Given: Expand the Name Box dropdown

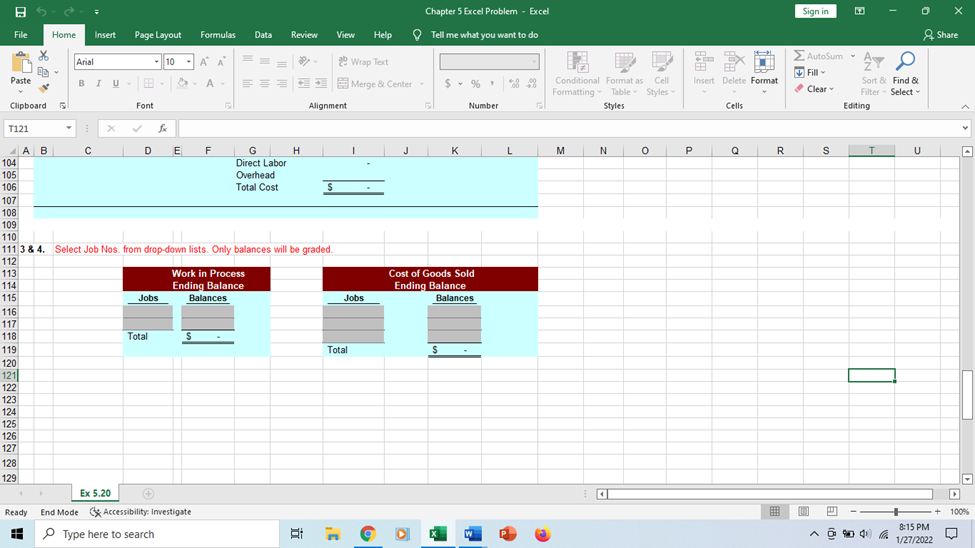Looking at the screenshot, I should (x=68, y=129).
